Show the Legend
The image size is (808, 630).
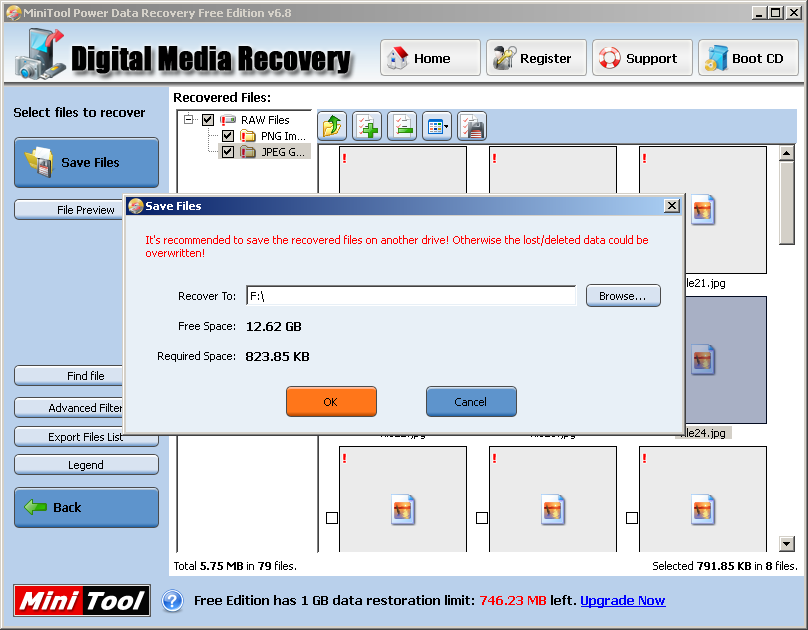click(86, 465)
